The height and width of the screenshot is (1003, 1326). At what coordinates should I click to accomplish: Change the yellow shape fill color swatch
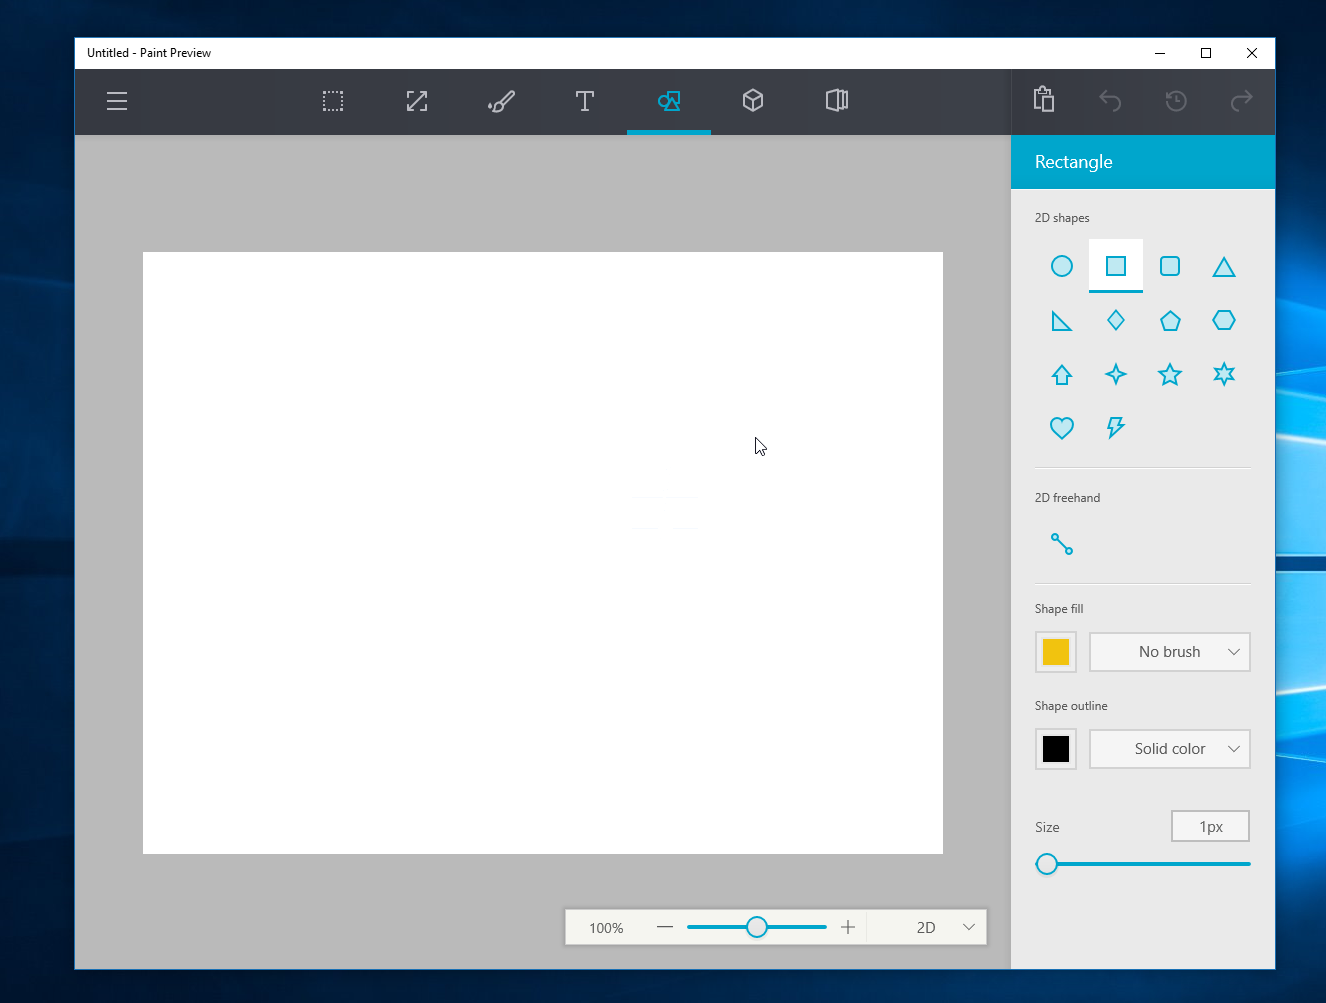[x=1055, y=652]
